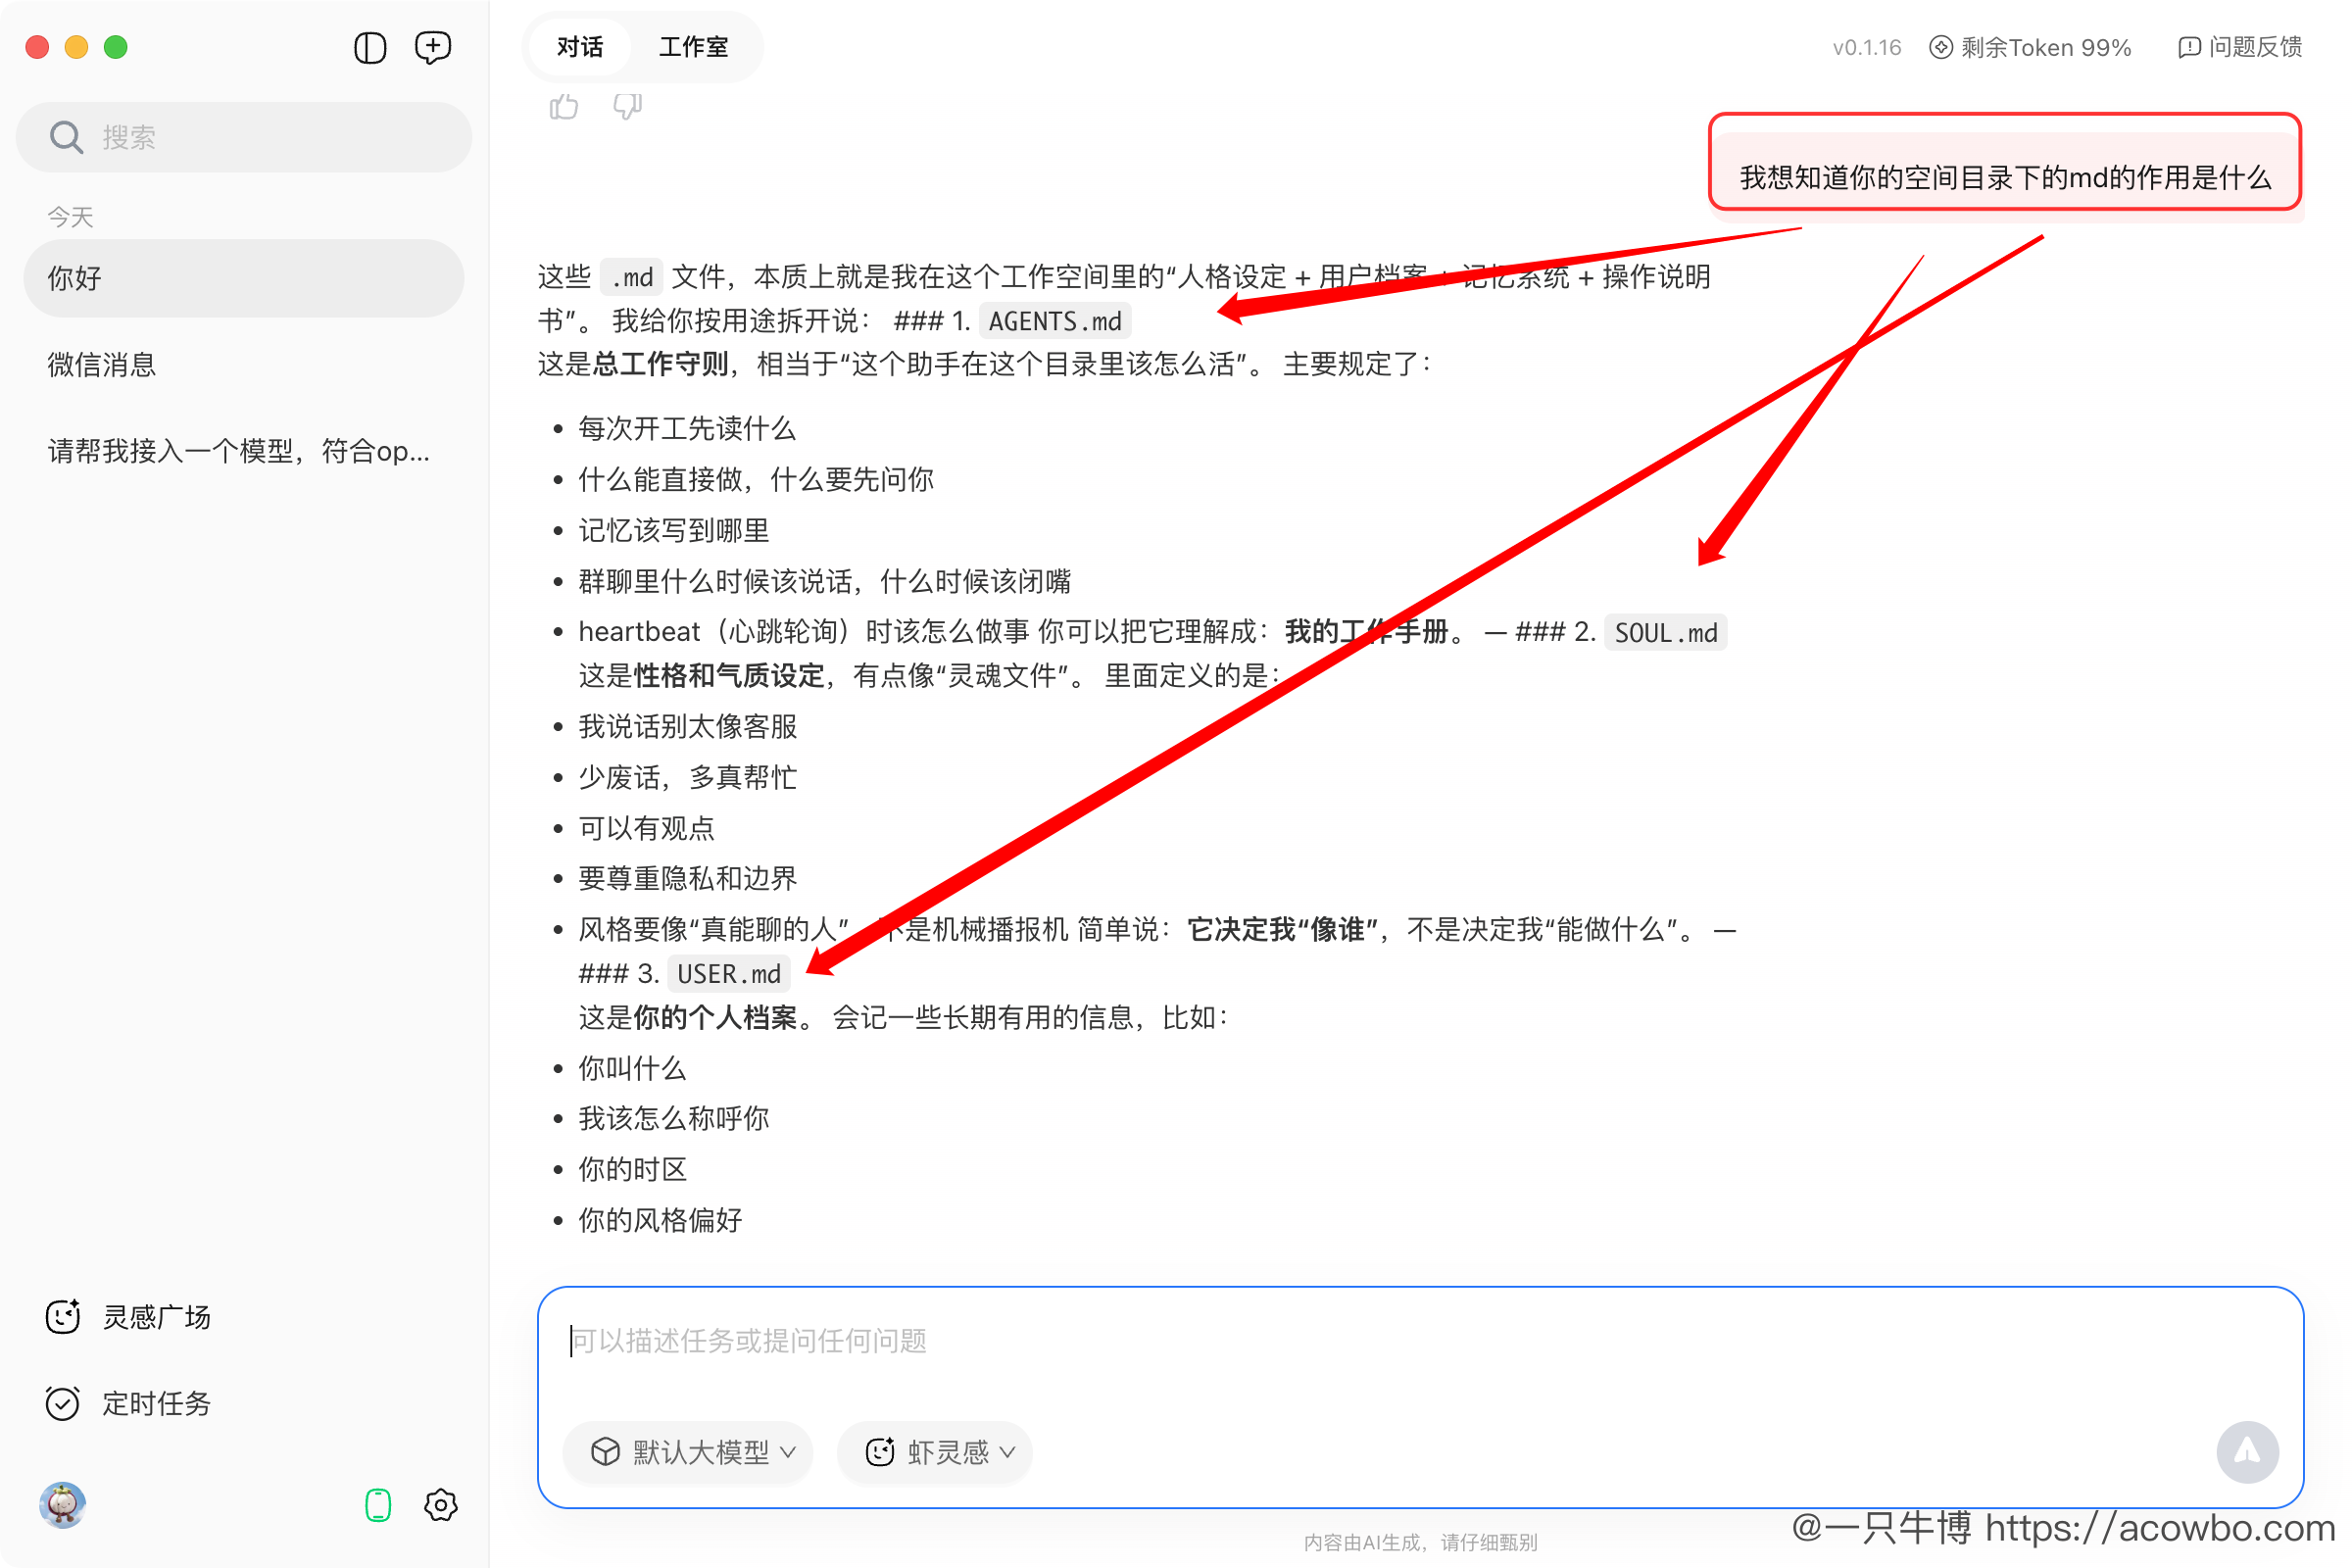
Task: Switch to the 工作室 tab
Action: click(x=693, y=47)
